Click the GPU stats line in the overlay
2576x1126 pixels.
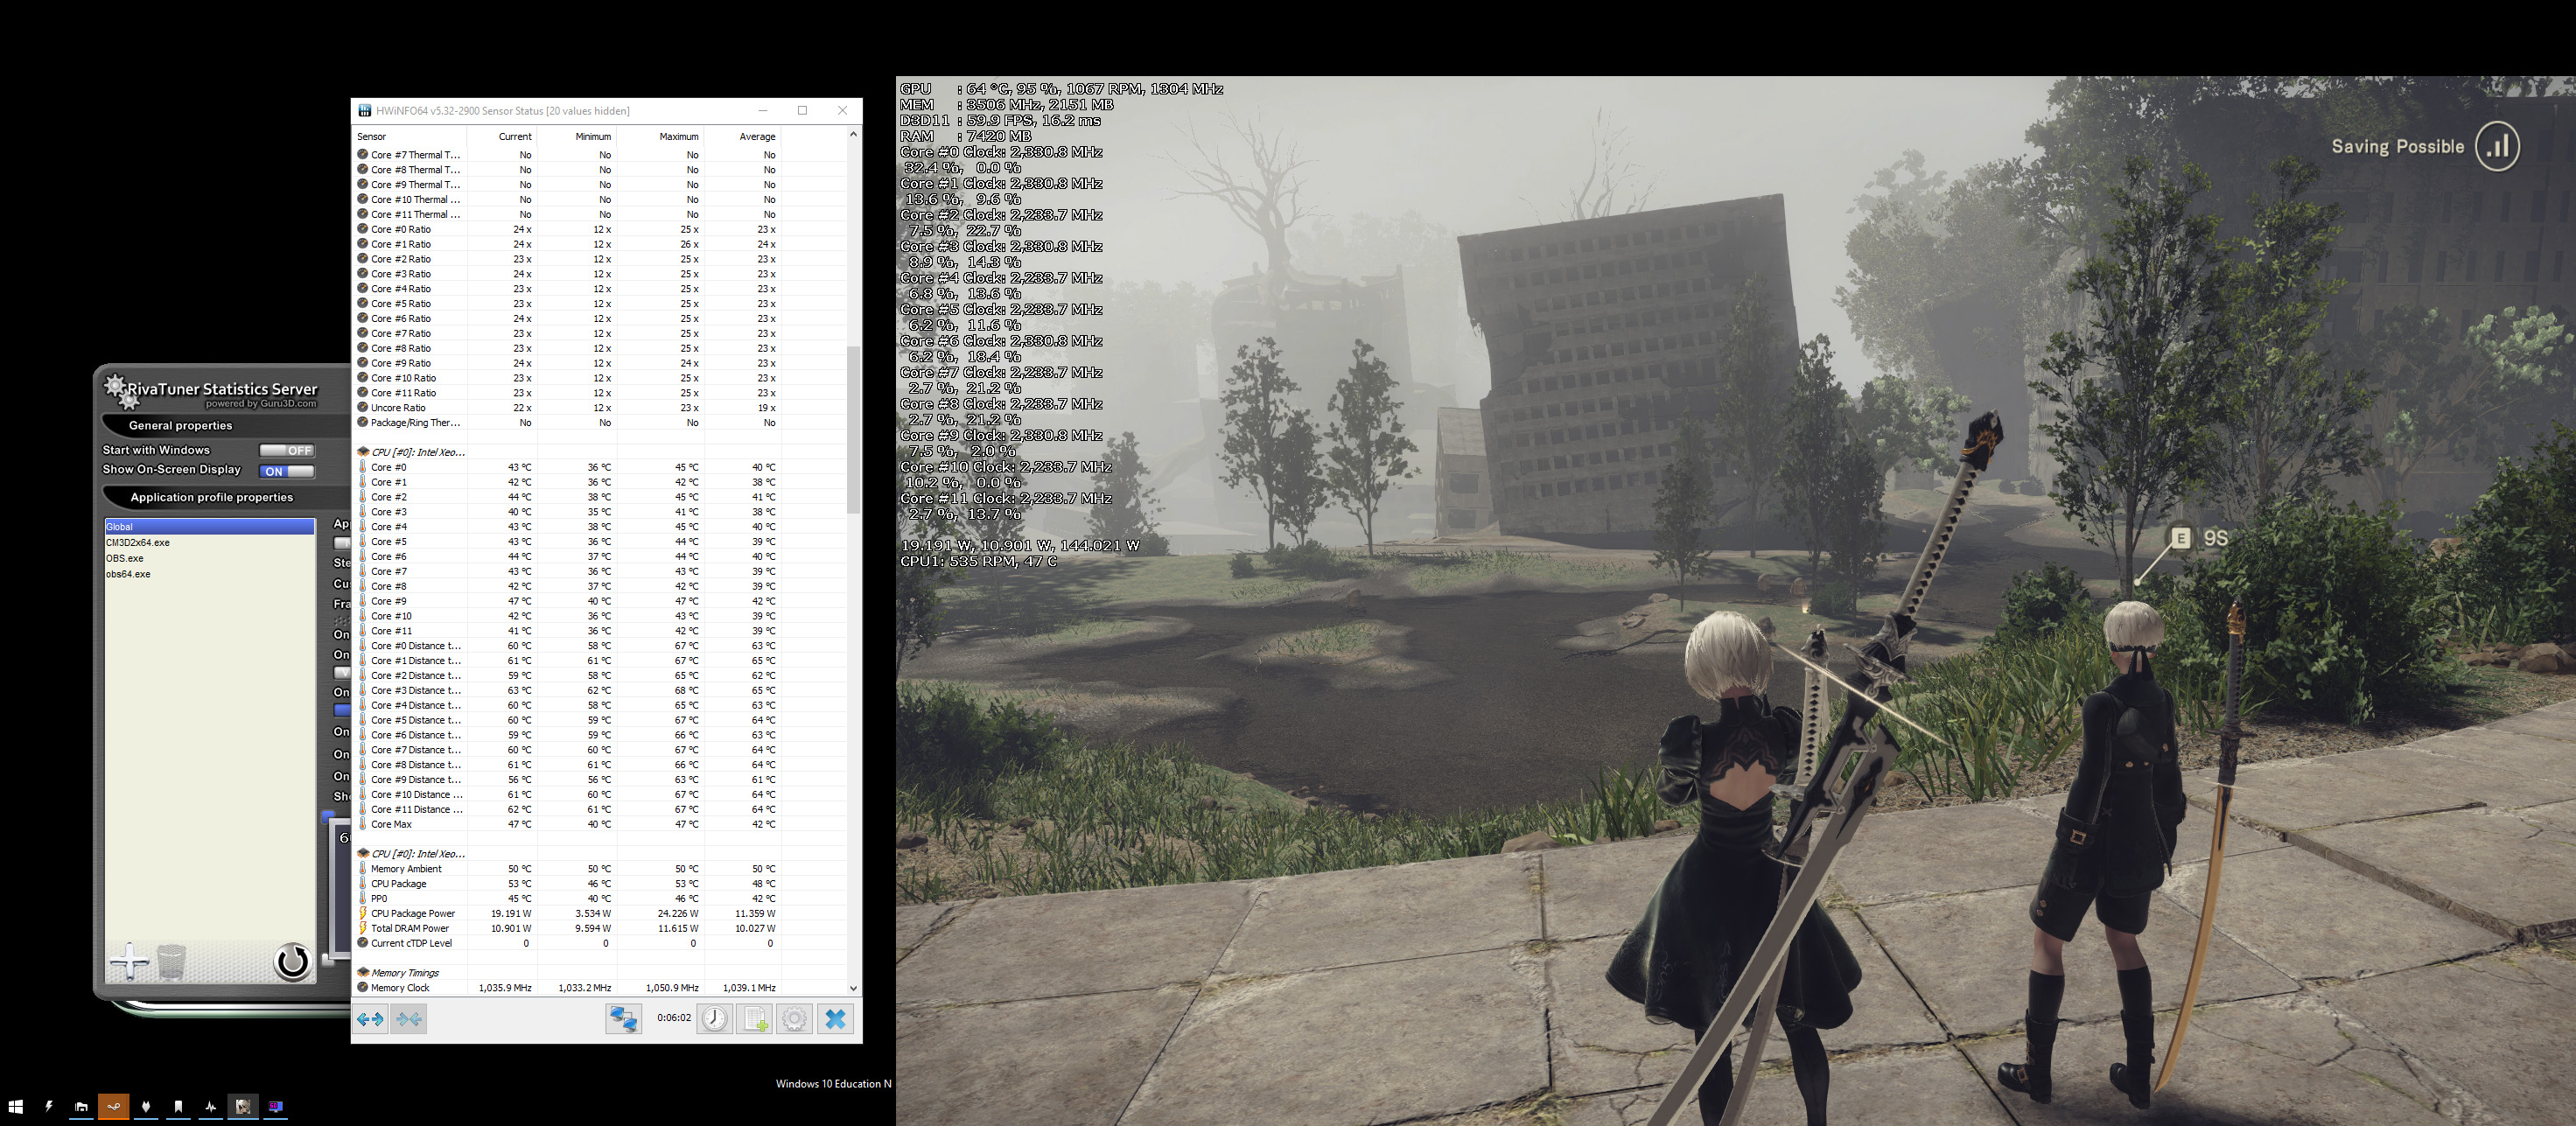(1061, 89)
